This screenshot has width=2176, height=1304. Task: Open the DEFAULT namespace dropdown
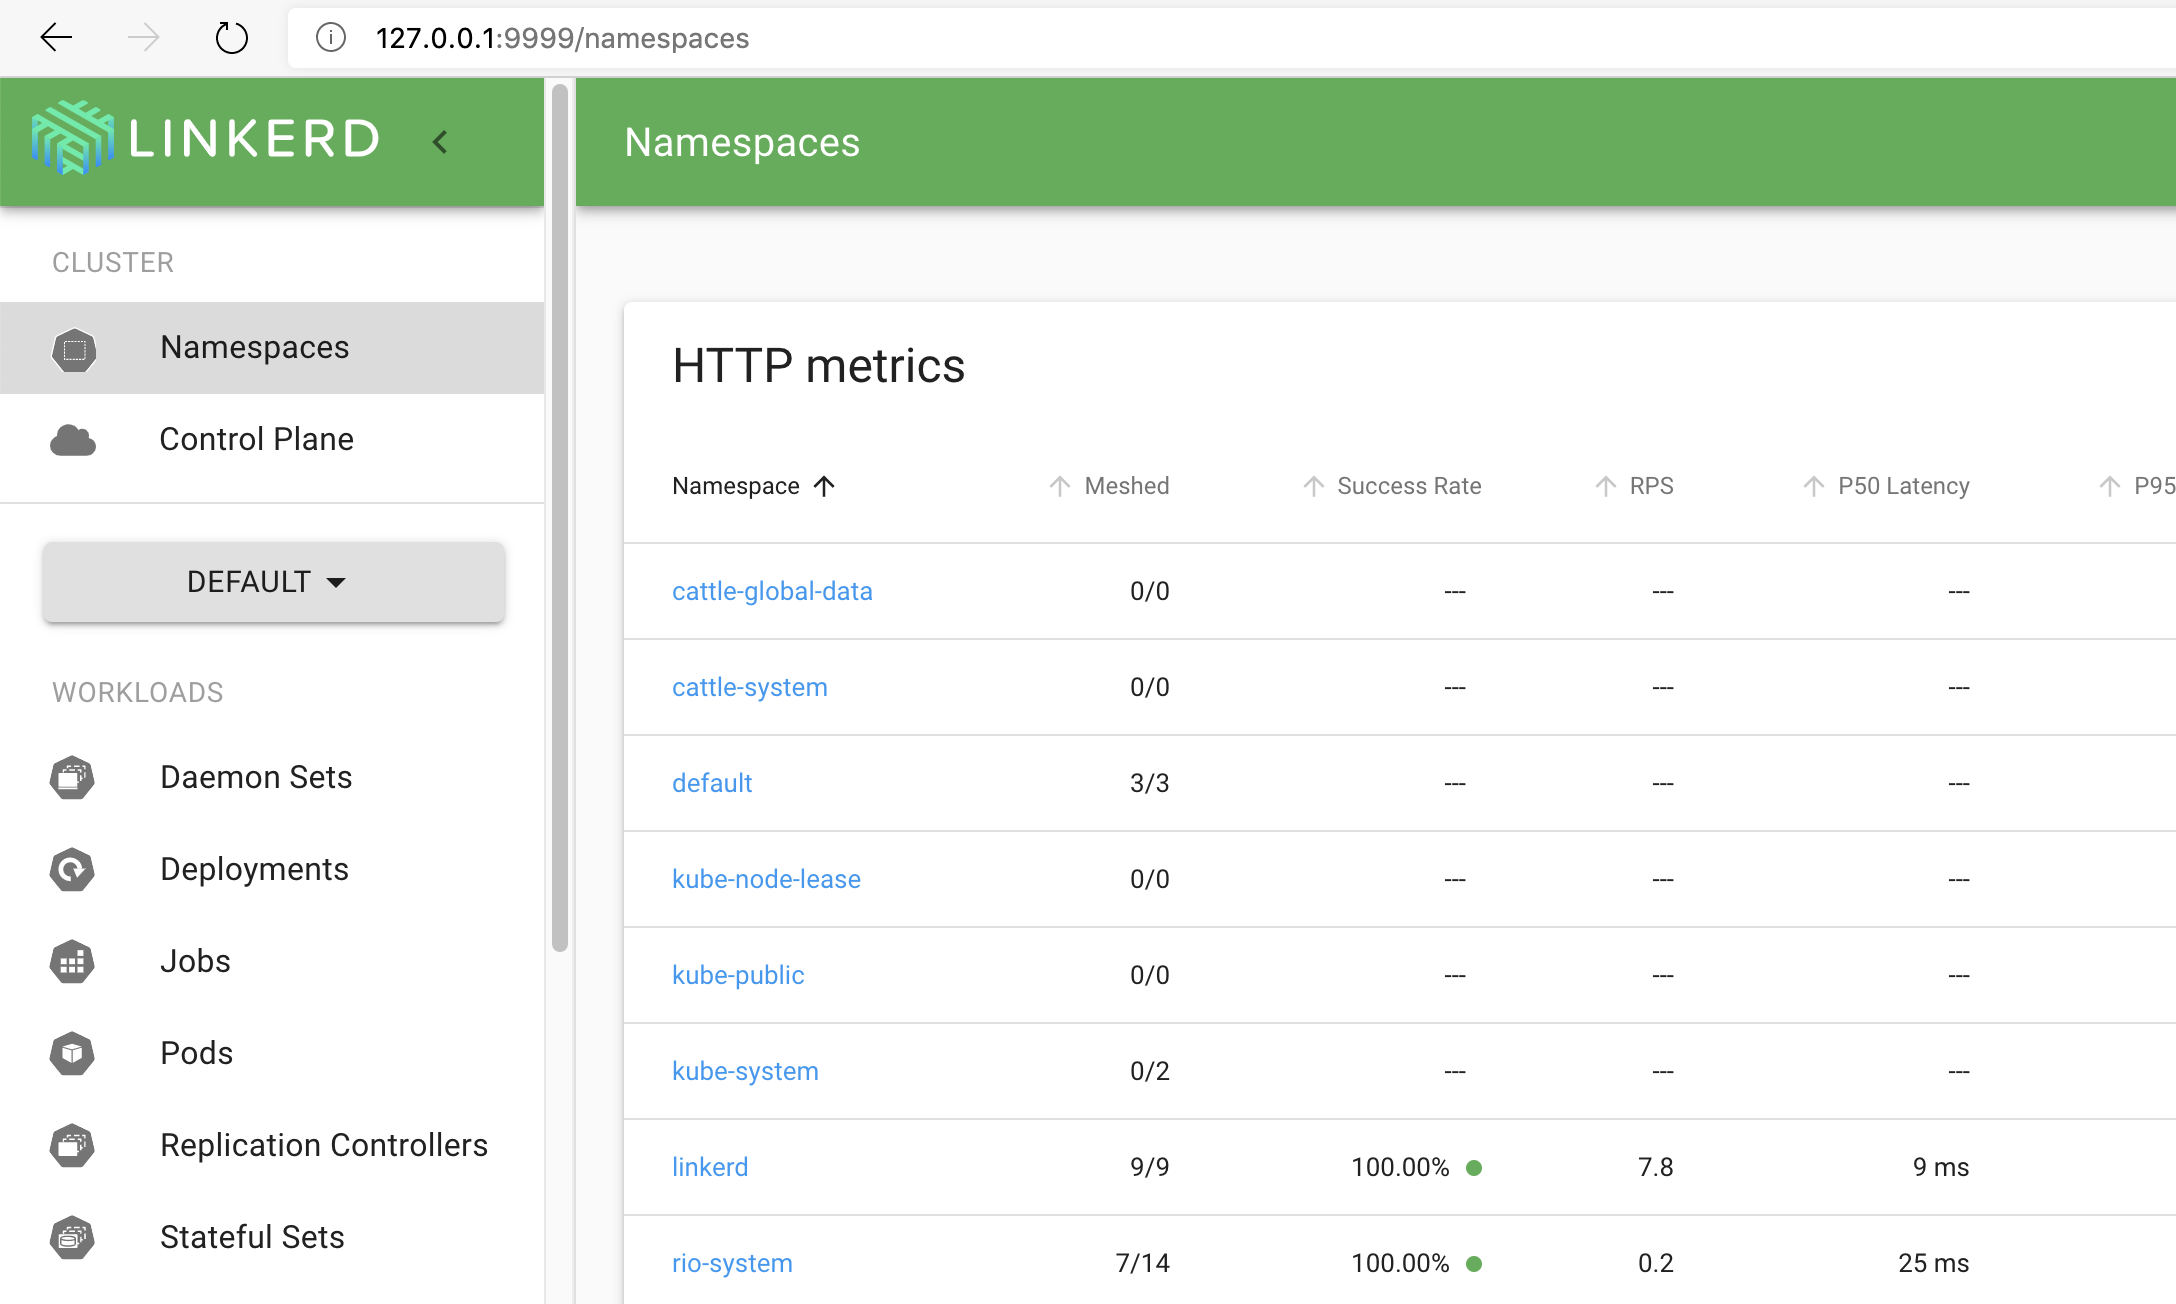(273, 582)
